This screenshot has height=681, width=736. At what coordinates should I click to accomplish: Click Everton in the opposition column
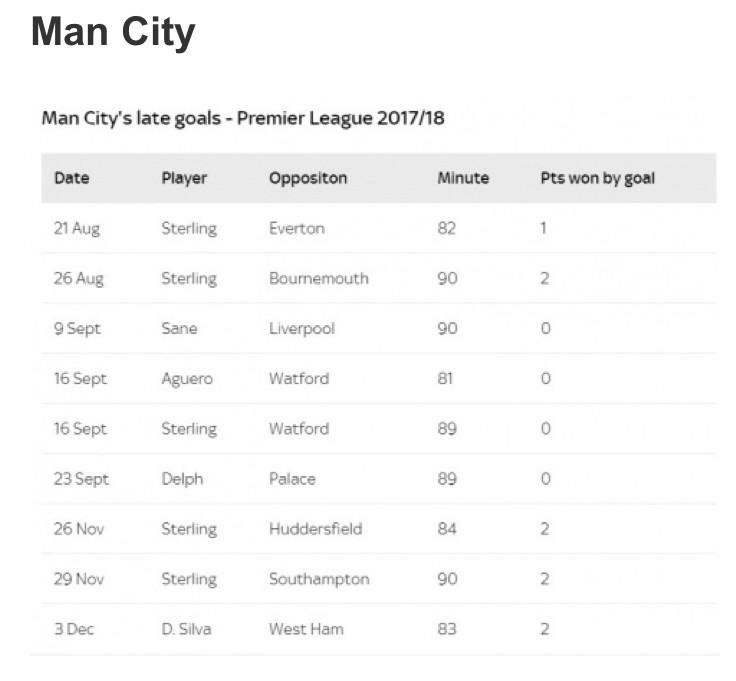[297, 228]
